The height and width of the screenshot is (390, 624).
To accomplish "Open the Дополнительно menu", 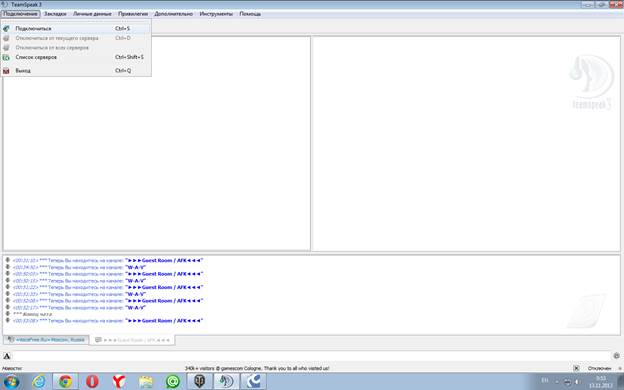I will pos(174,14).
